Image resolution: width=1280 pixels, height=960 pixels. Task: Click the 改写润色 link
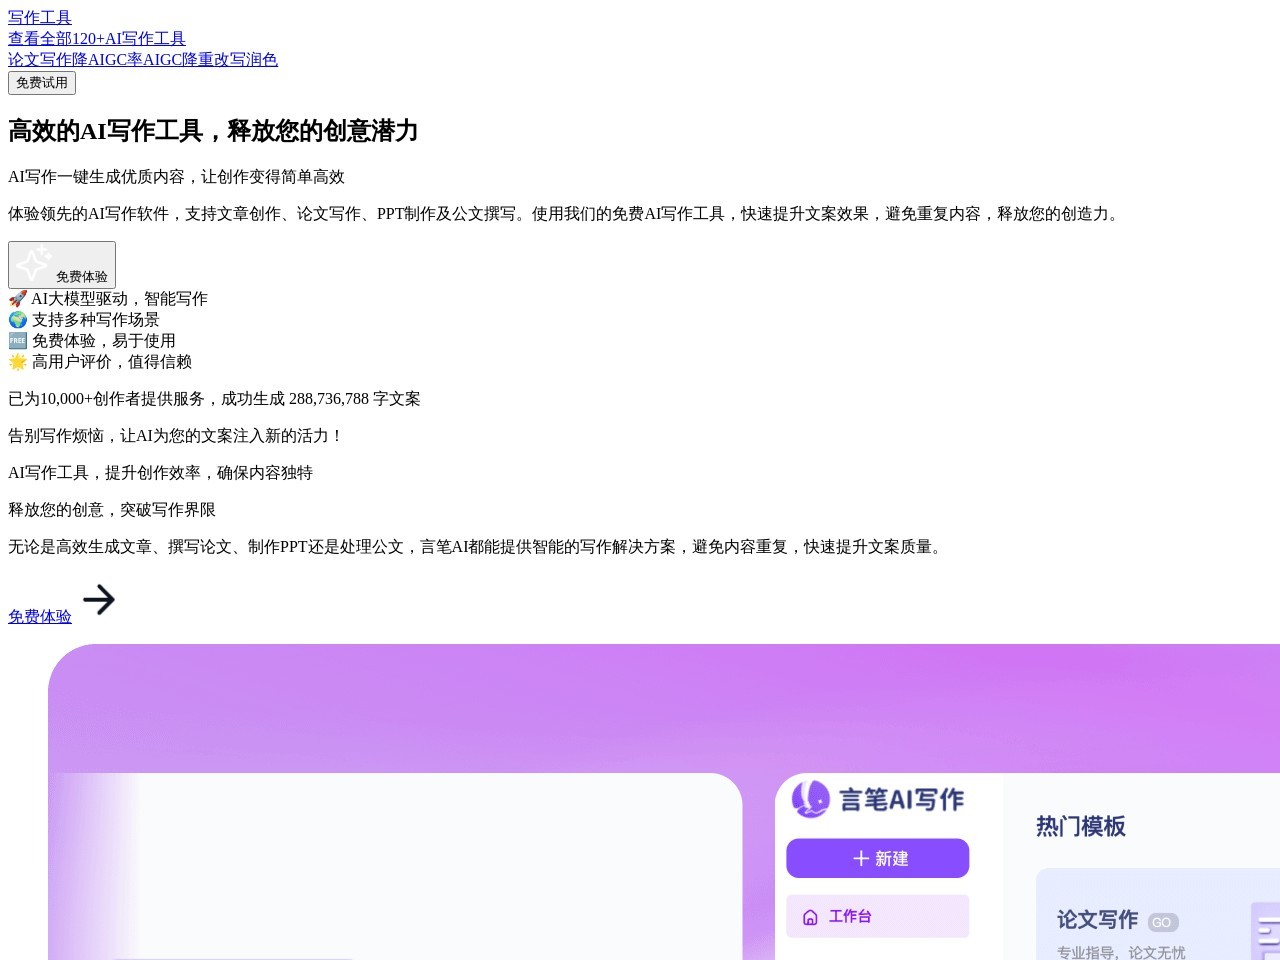pyautogui.click(x=247, y=59)
